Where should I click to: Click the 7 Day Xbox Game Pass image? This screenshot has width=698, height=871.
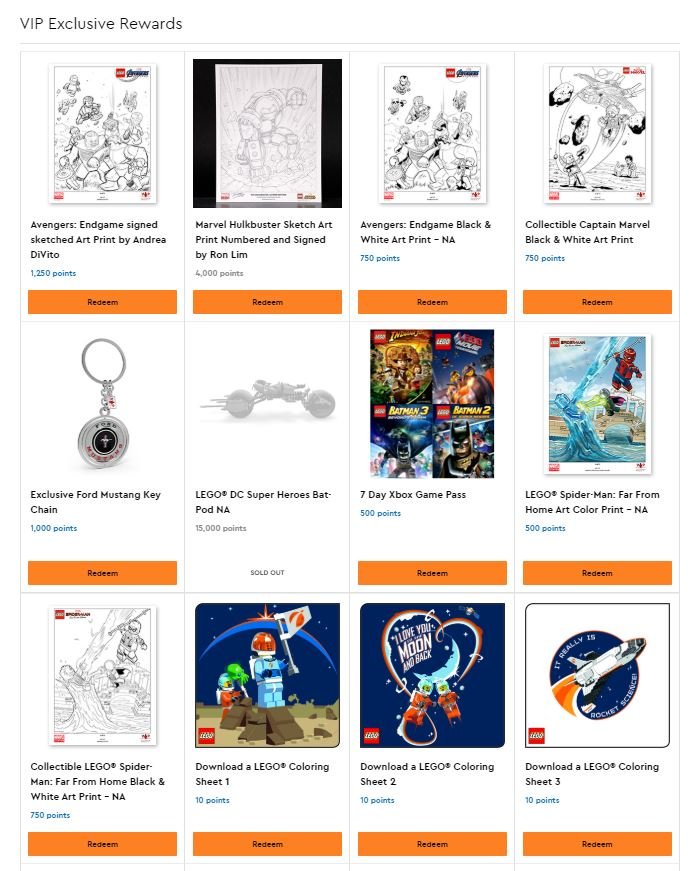[432, 404]
